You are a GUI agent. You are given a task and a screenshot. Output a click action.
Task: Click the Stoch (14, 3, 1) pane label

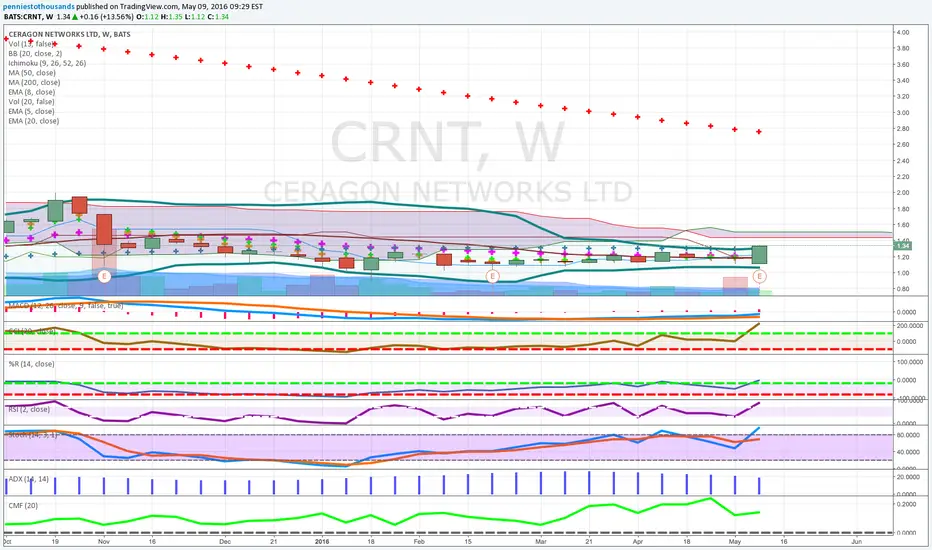[x=33, y=435]
